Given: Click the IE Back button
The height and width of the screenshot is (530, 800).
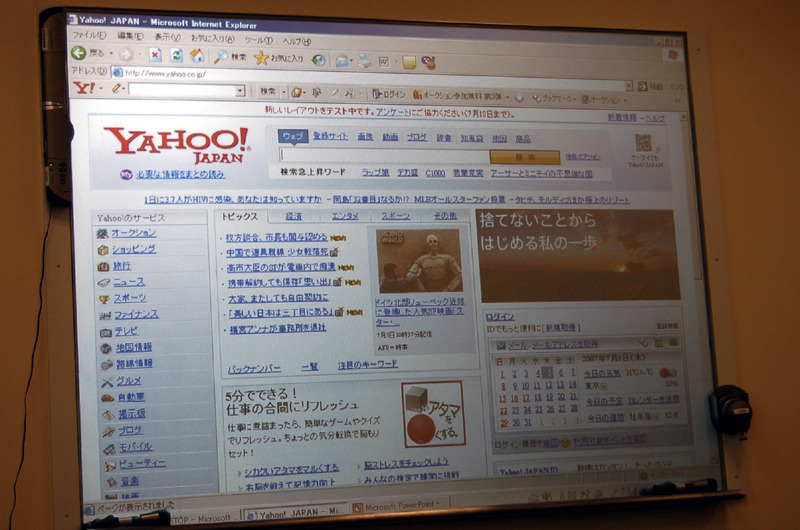Looking at the screenshot, I should point(88,53).
